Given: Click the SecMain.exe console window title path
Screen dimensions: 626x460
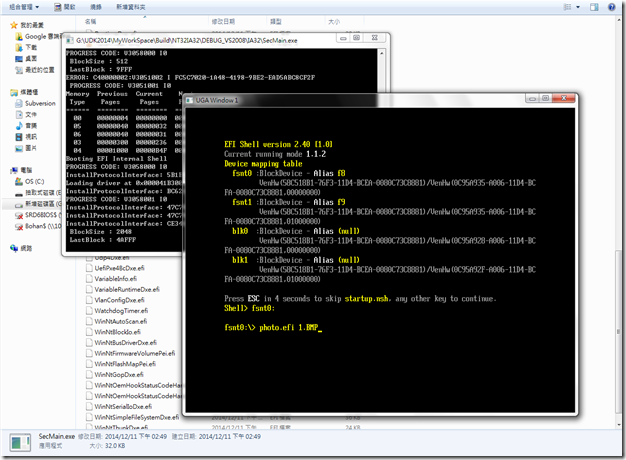Looking at the screenshot, I should click(x=186, y=40).
